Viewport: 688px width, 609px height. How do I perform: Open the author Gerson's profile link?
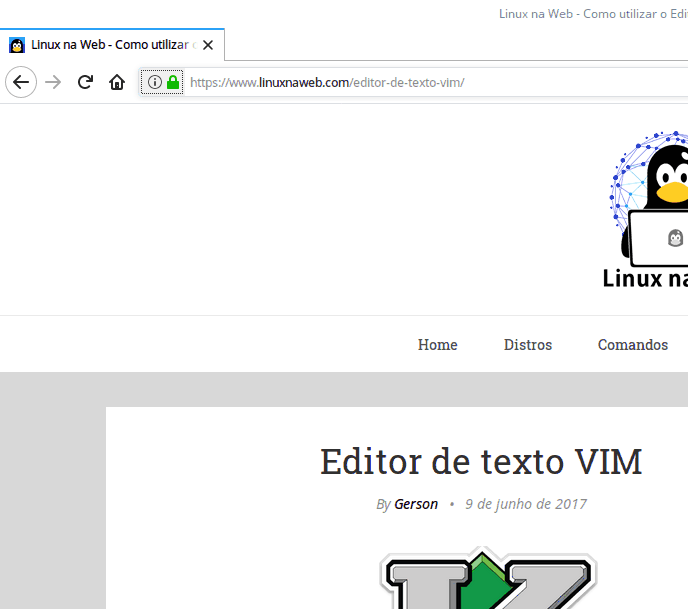click(x=416, y=504)
